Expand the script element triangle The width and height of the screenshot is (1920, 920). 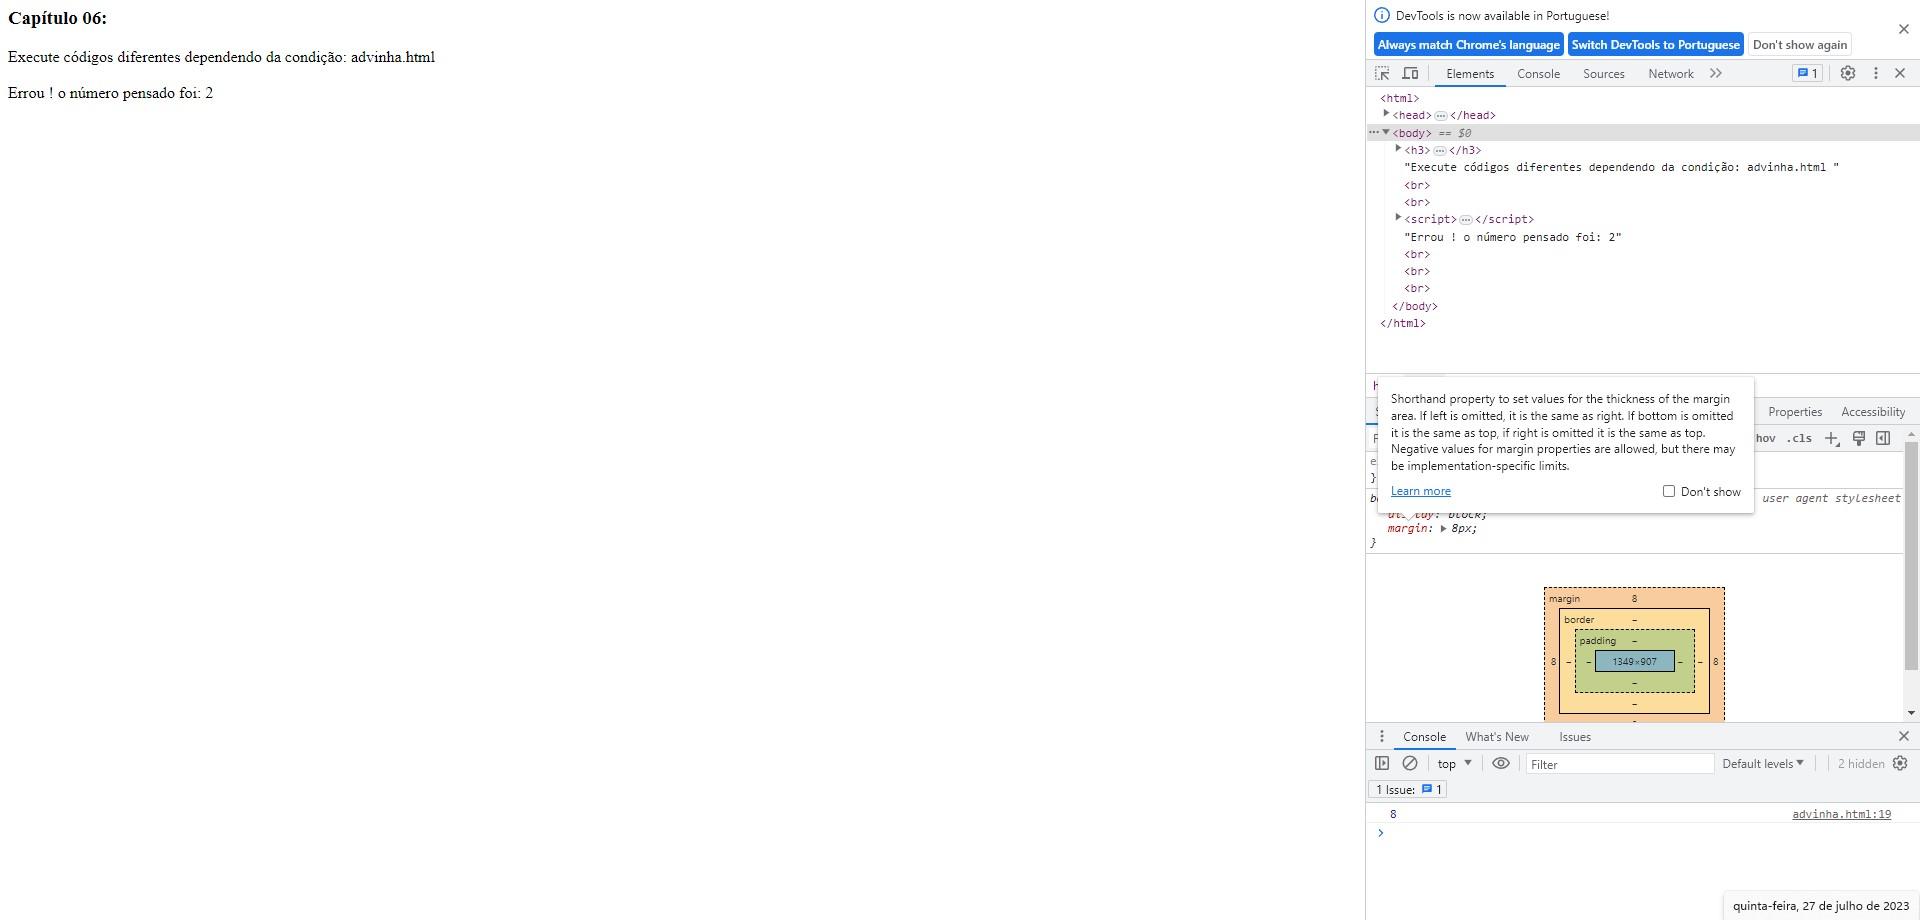coord(1399,218)
